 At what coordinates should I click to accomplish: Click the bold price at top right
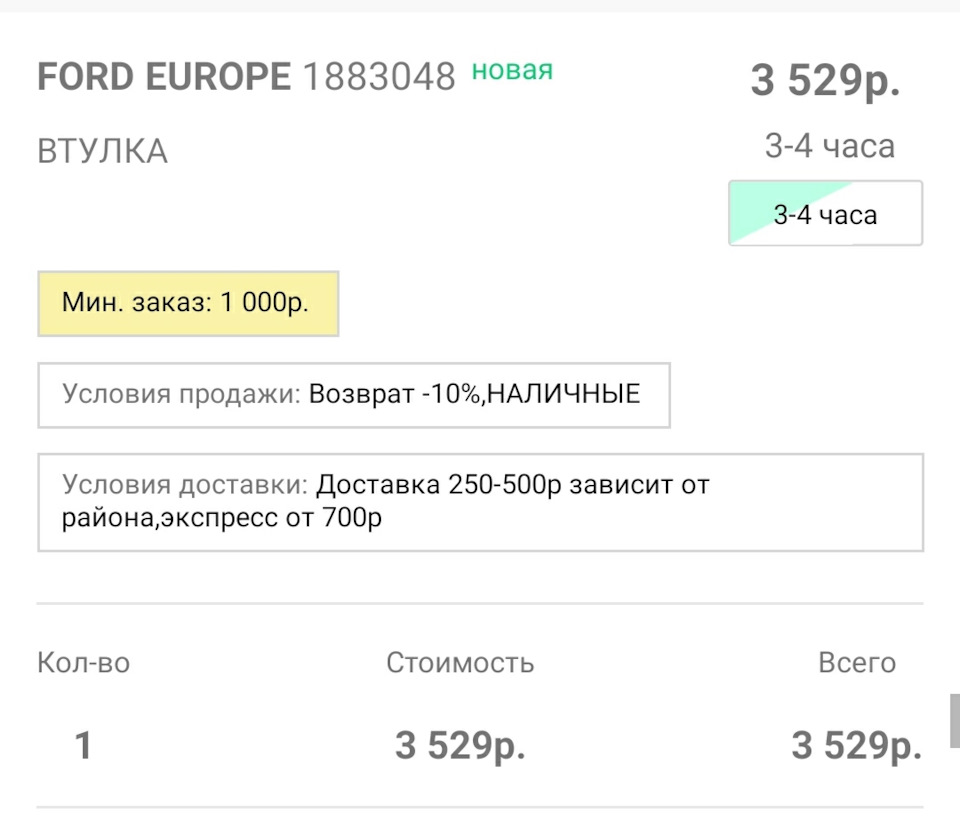[825, 82]
